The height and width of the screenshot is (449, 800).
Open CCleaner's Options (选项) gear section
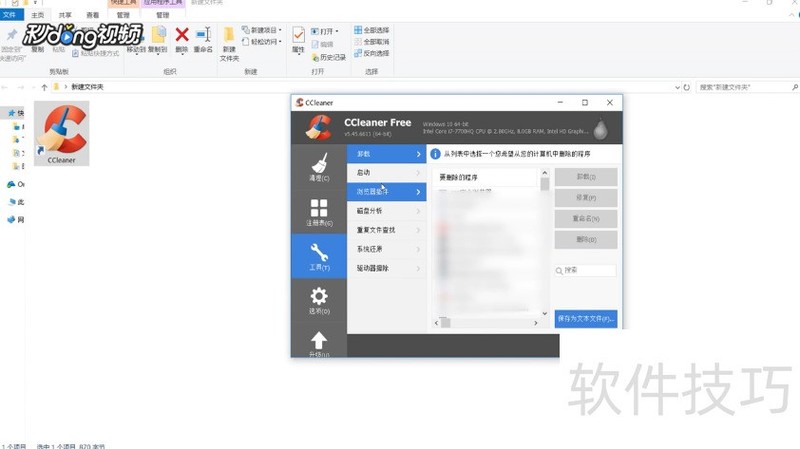click(x=319, y=301)
